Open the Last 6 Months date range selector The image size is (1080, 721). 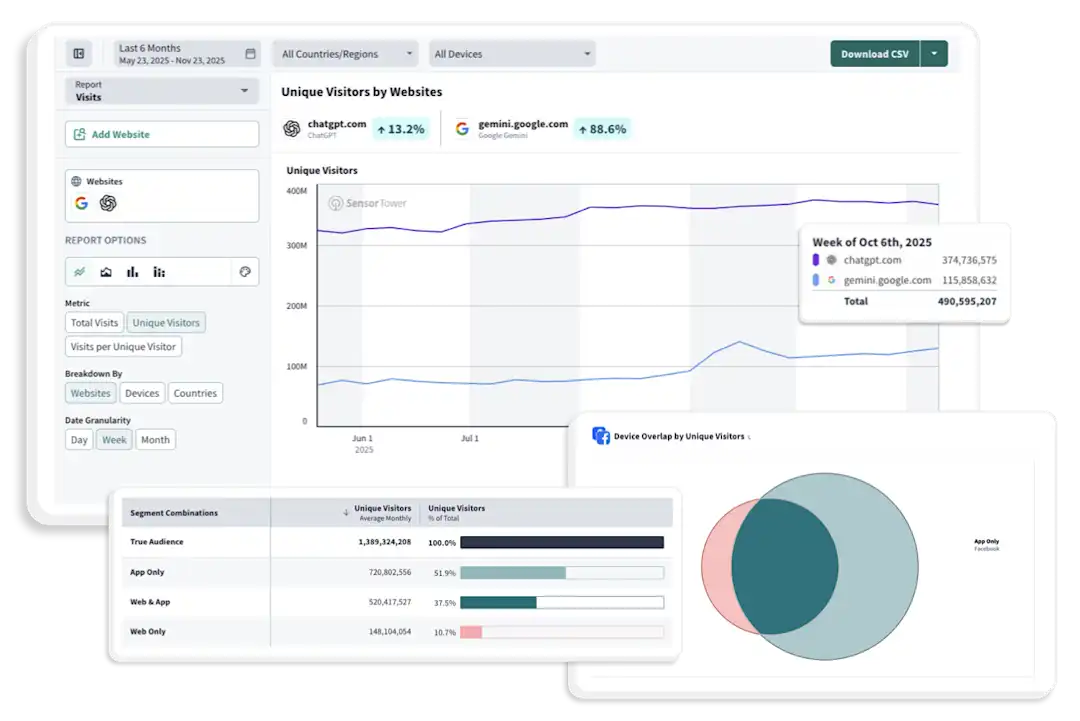point(187,54)
